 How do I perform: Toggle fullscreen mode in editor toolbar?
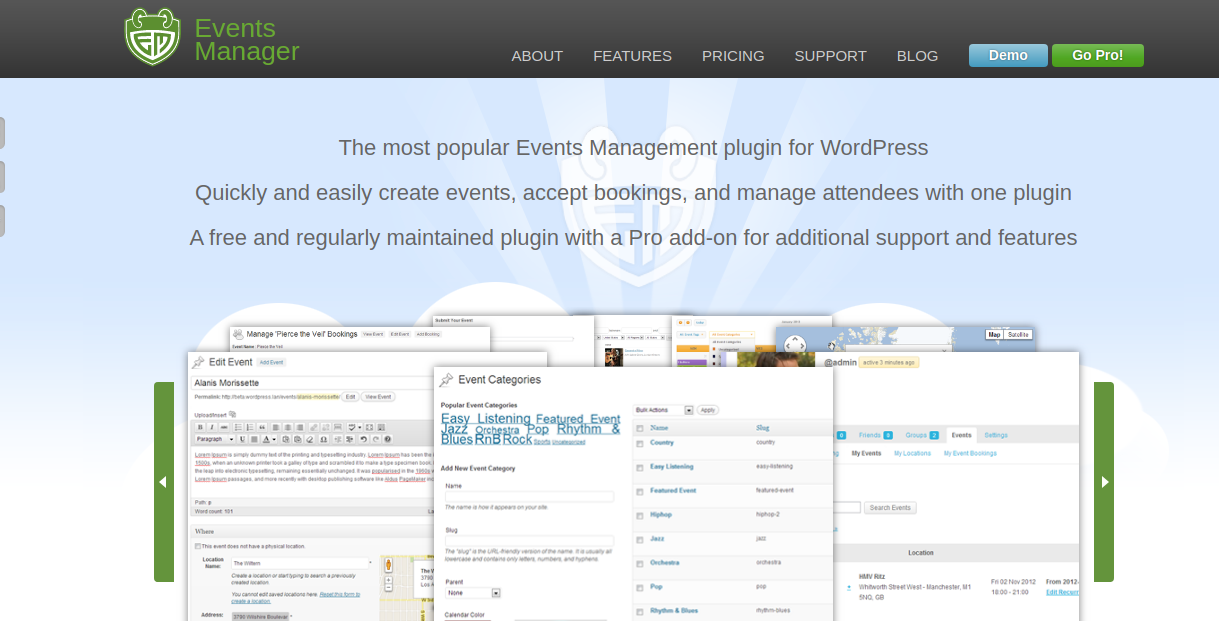pos(369,427)
